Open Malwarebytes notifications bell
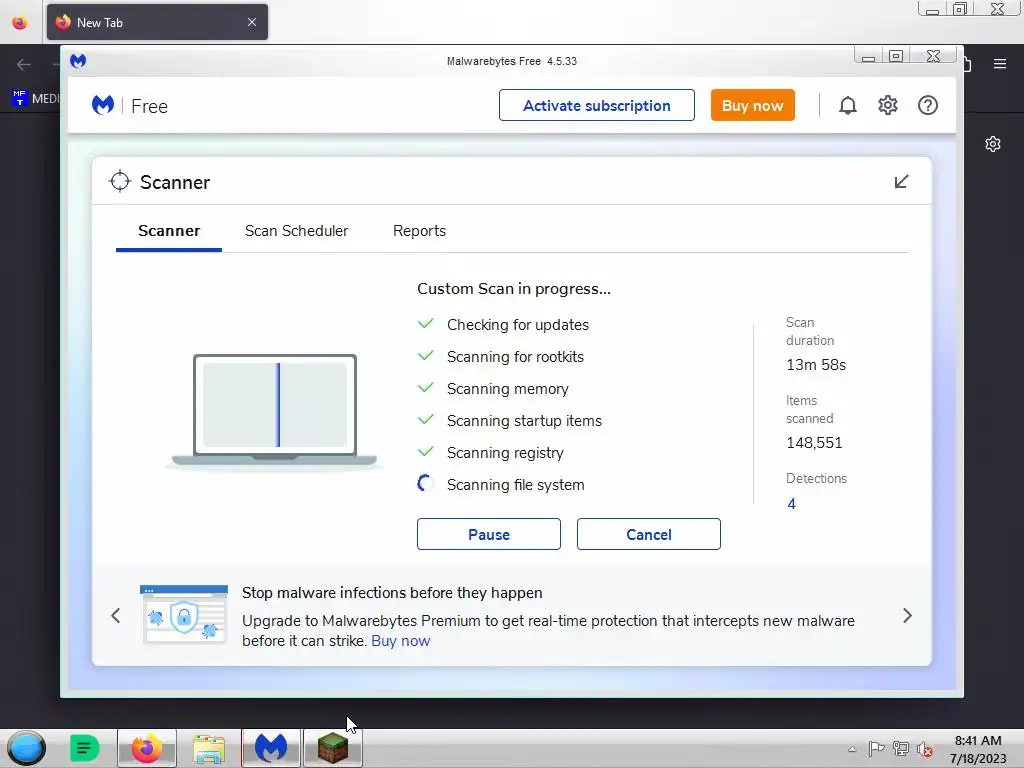 pos(848,105)
